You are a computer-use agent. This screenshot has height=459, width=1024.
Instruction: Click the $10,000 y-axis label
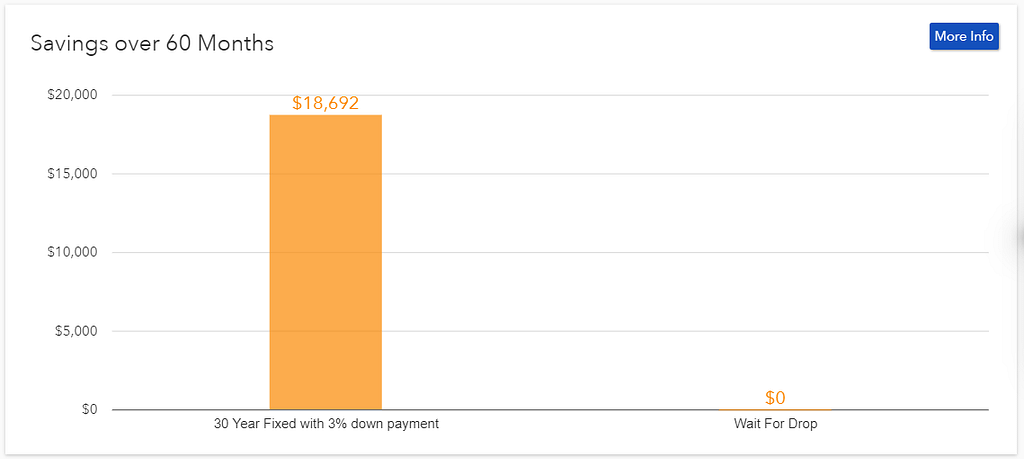(72, 253)
